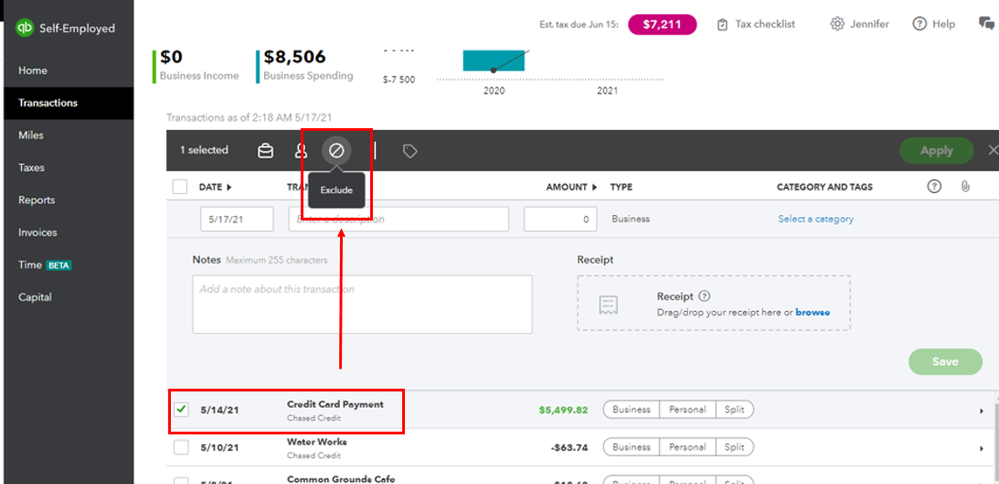
Task: Open the tag icon in bulk toolbar
Action: (x=410, y=151)
